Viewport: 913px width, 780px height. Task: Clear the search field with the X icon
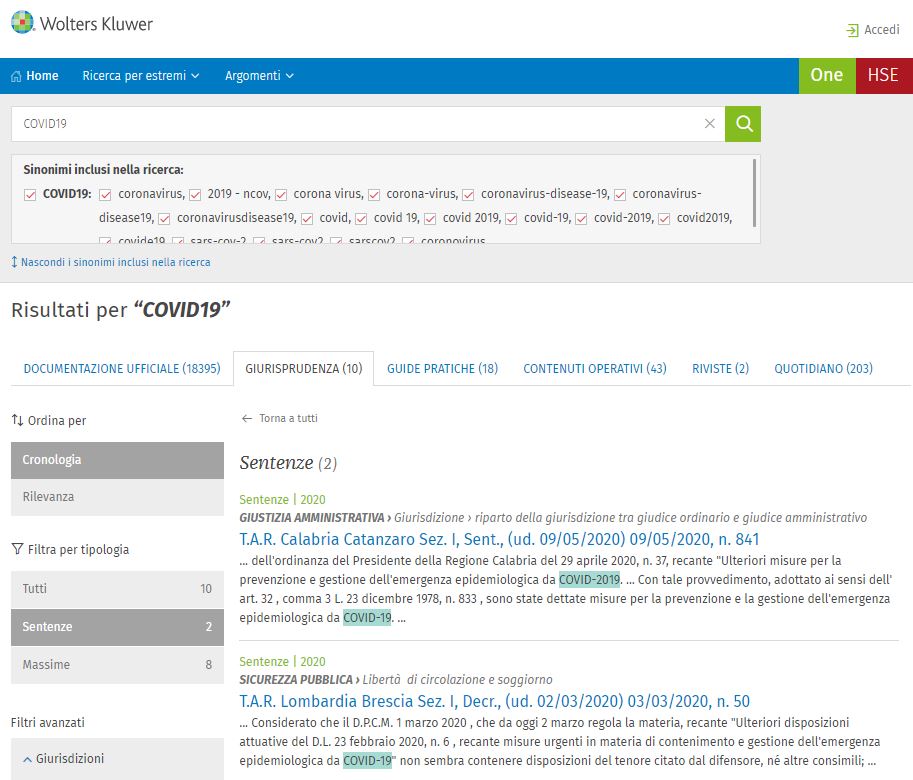(x=710, y=124)
